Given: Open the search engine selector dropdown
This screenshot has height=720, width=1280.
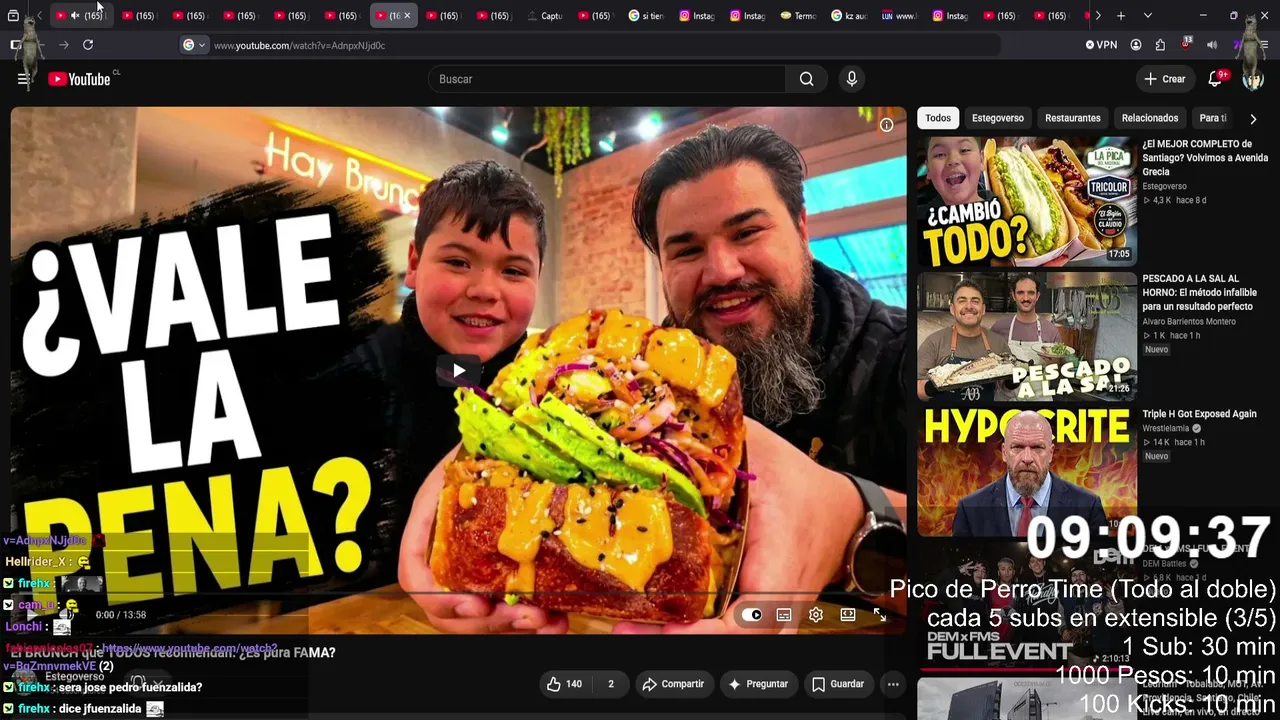Looking at the screenshot, I should click(x=194, y=45).
